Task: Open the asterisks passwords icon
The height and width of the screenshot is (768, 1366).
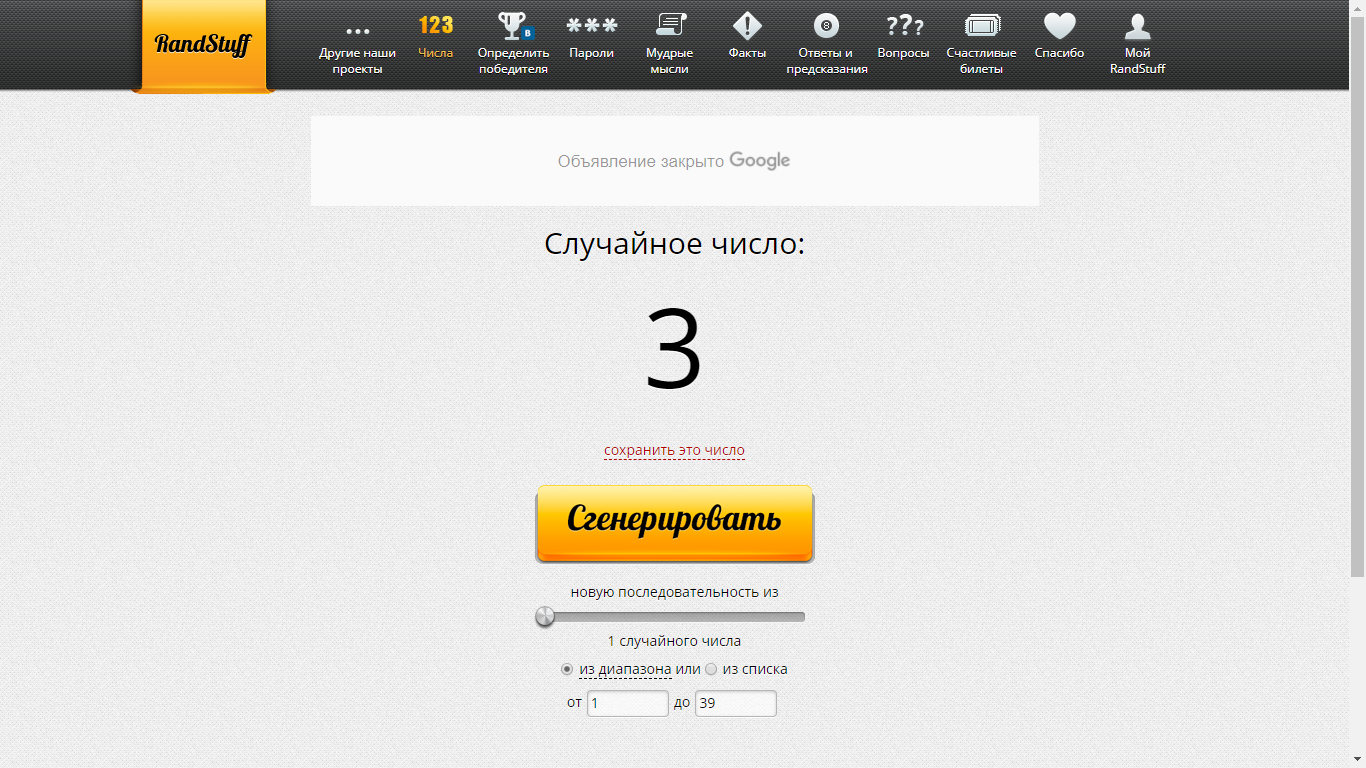Action: pos(591,26)
